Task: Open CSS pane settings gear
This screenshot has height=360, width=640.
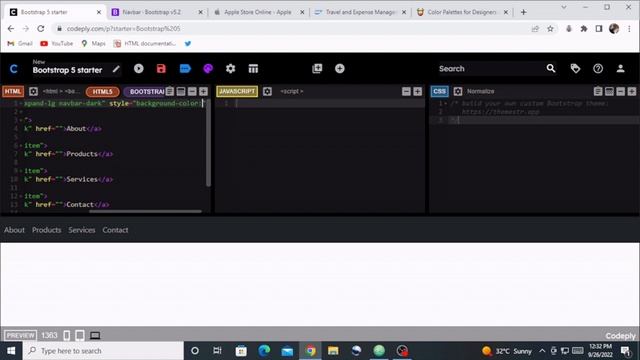Action: click(458, 91)
